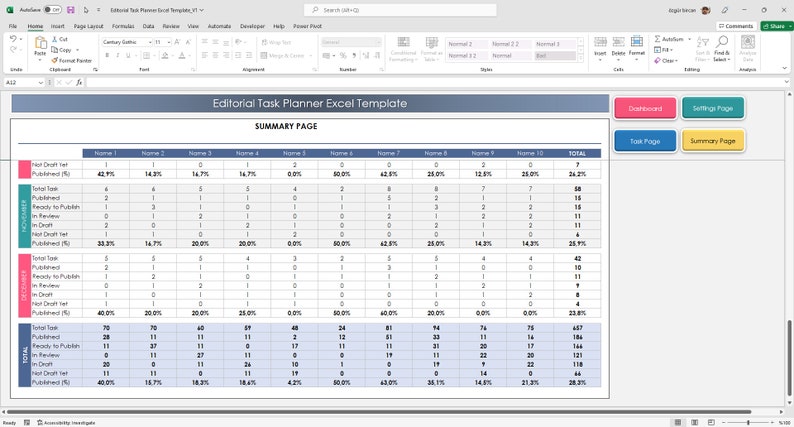
Task: Click the Save icon in title bar
Action: 71,10
